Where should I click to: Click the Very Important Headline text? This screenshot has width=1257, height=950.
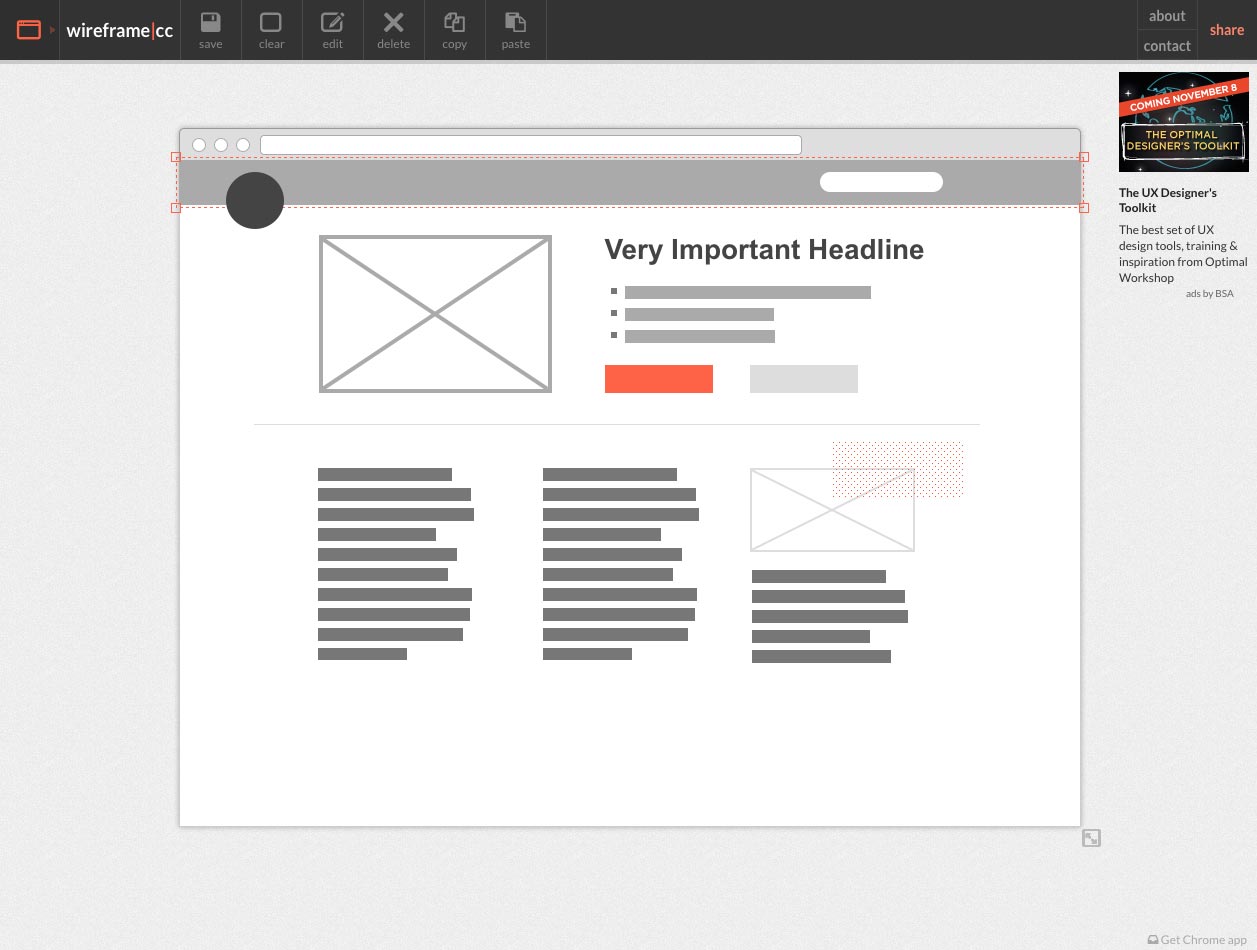(x=764, y=250)
